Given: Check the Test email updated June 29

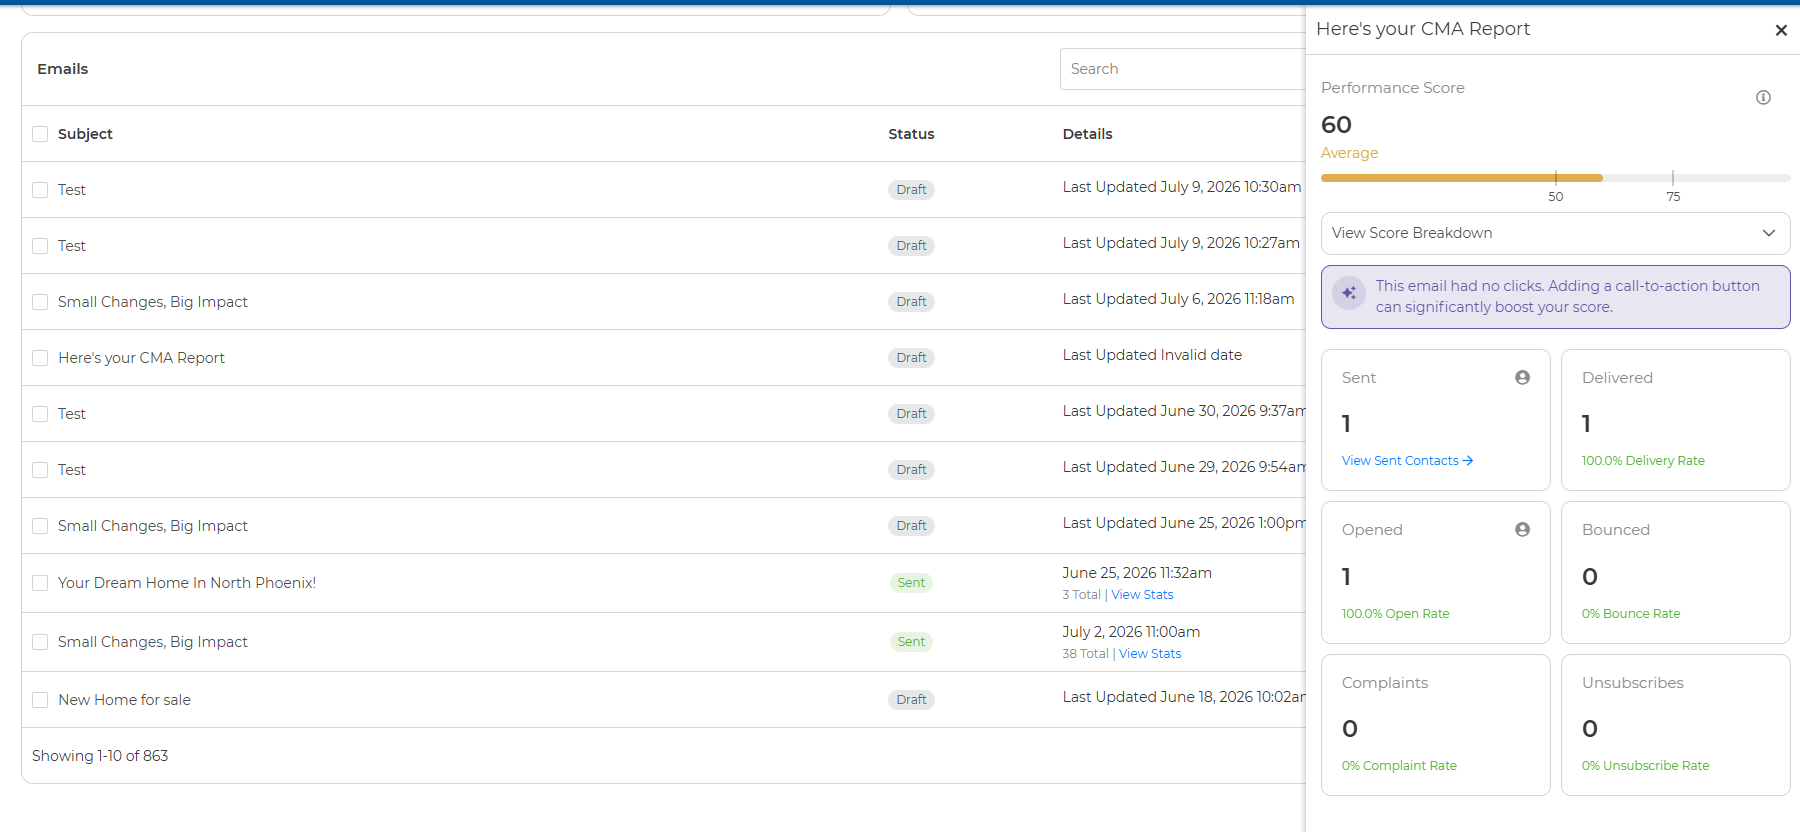Looking at the screenshot, I should click(40, 470).
